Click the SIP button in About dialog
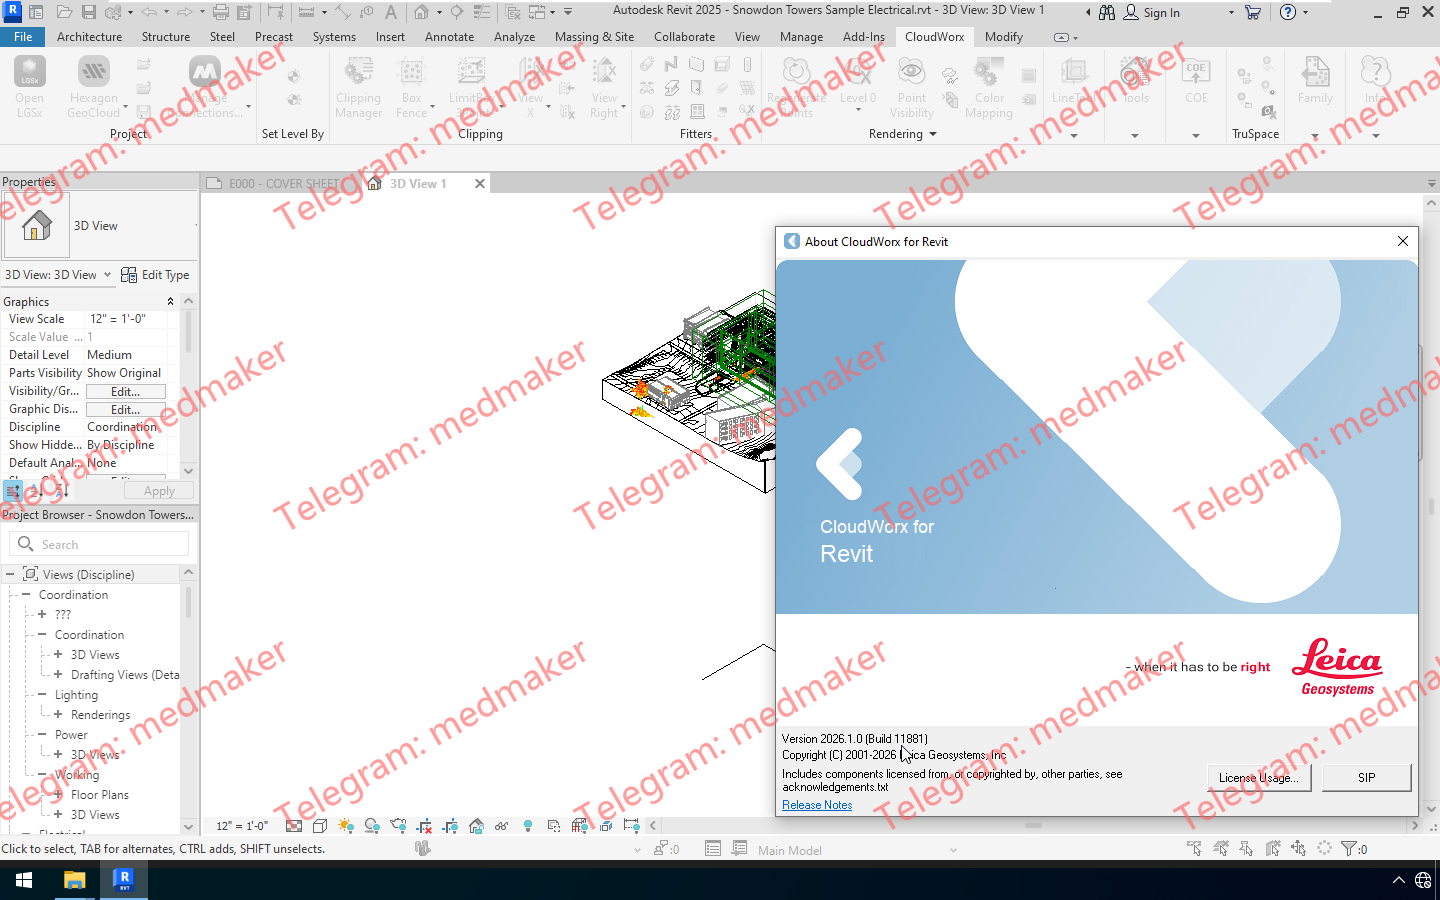1440x900 pixels. [1366, 777]
